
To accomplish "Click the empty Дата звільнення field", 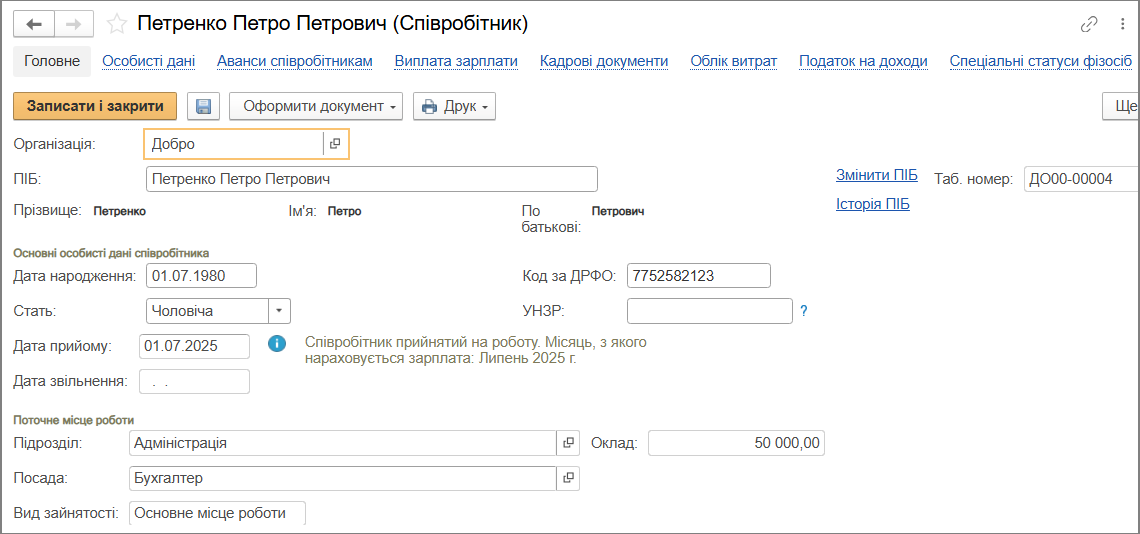I will point(194,381).
